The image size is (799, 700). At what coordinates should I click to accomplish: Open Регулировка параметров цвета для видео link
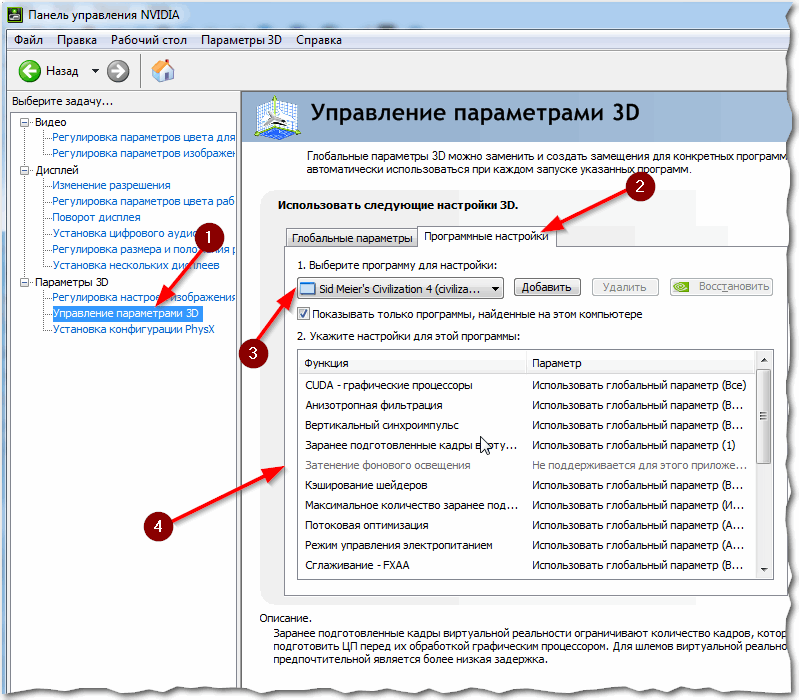click(144, 138)
